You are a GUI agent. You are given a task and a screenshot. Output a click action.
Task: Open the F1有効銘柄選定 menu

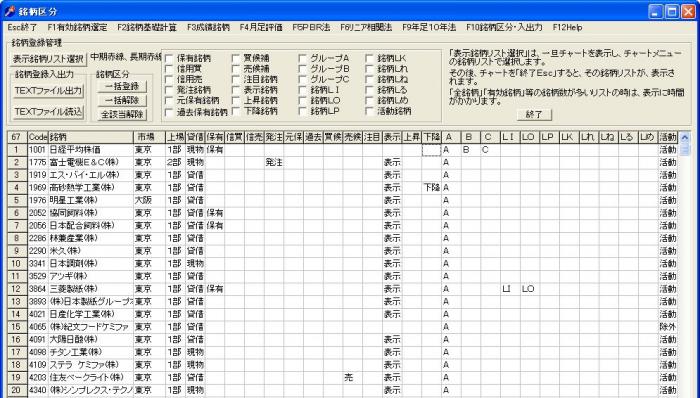pyautogui.click(x=77, y=27)
